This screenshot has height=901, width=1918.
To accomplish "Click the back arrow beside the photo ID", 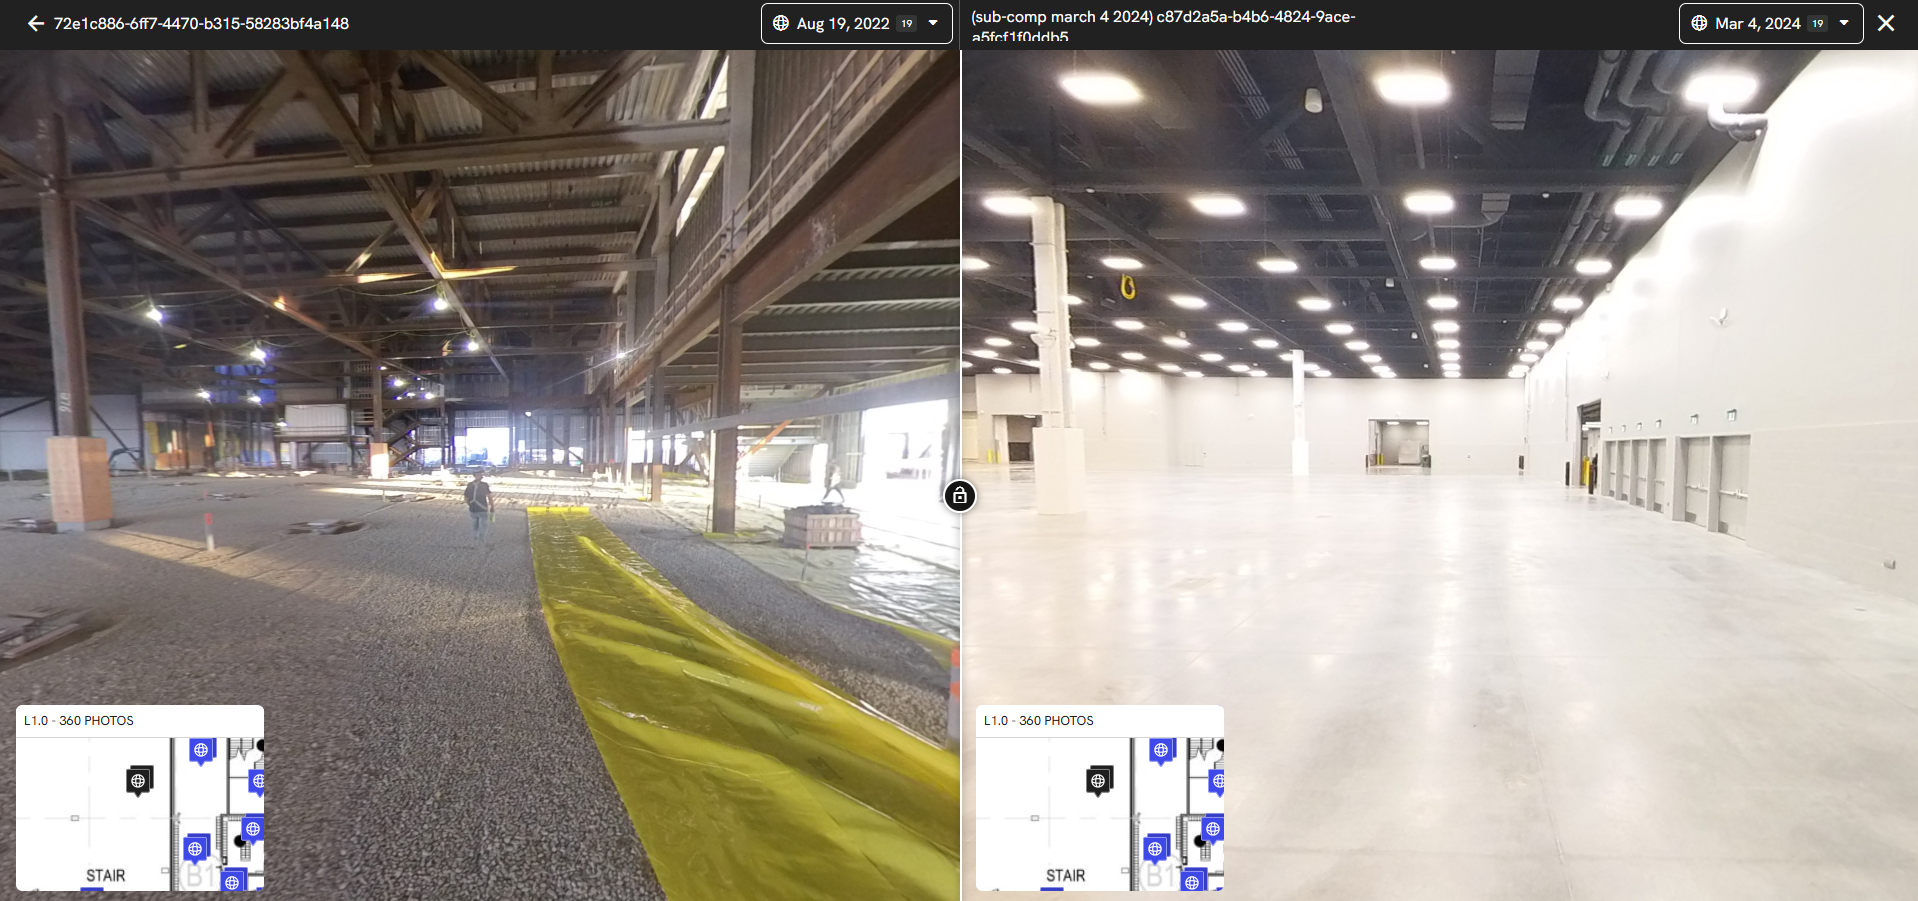I will (36, 23).
